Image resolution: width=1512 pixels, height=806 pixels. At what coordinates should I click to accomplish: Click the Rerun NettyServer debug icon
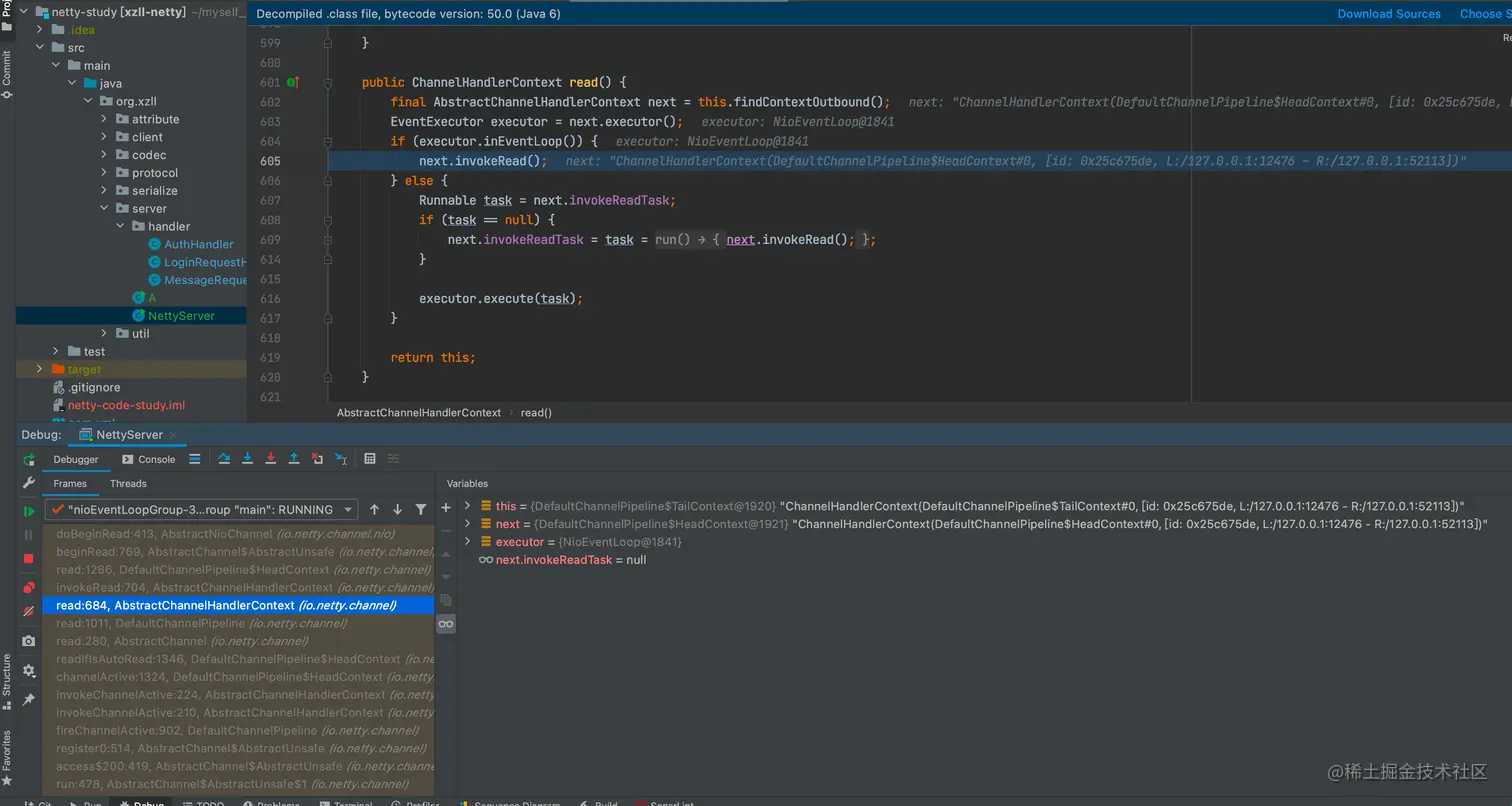click(29, 460)
